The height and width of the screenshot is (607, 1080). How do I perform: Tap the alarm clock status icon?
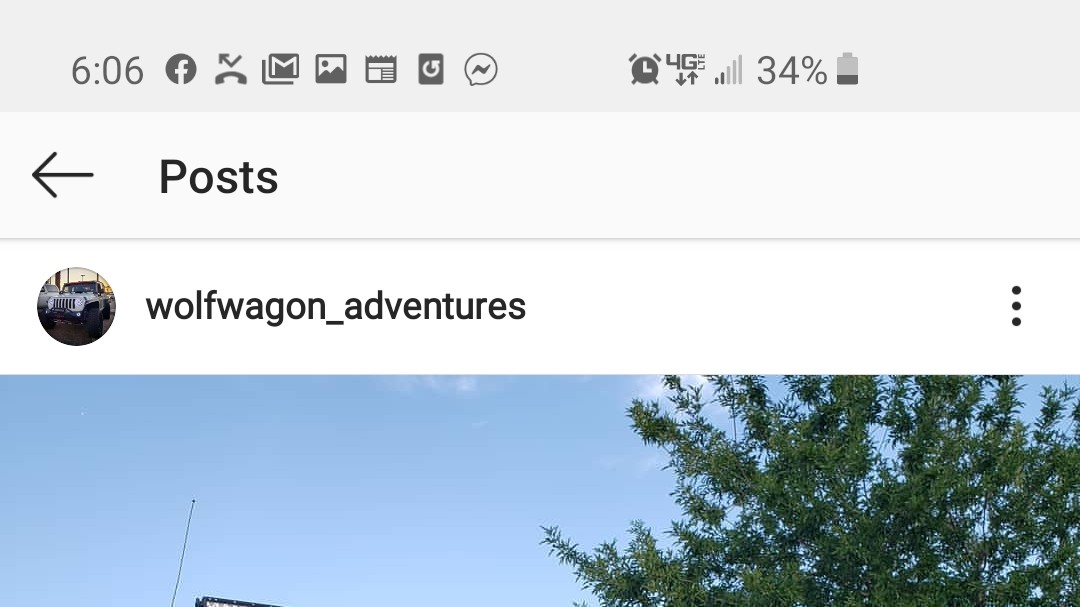[x=645, y=70]
